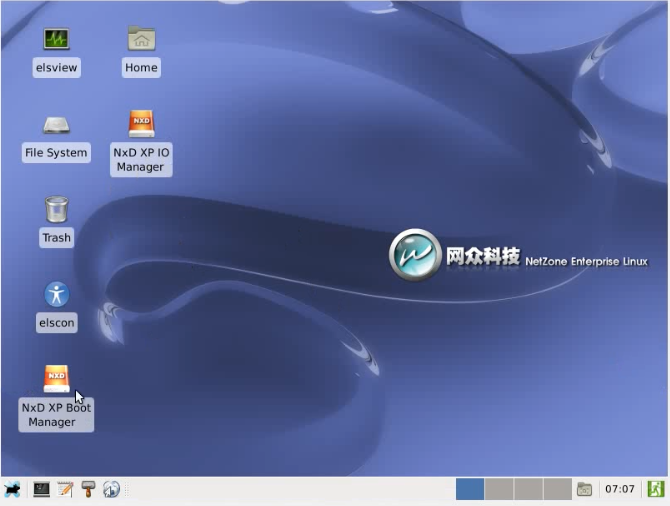Open the elsview desktop icon

coord(56,38)
